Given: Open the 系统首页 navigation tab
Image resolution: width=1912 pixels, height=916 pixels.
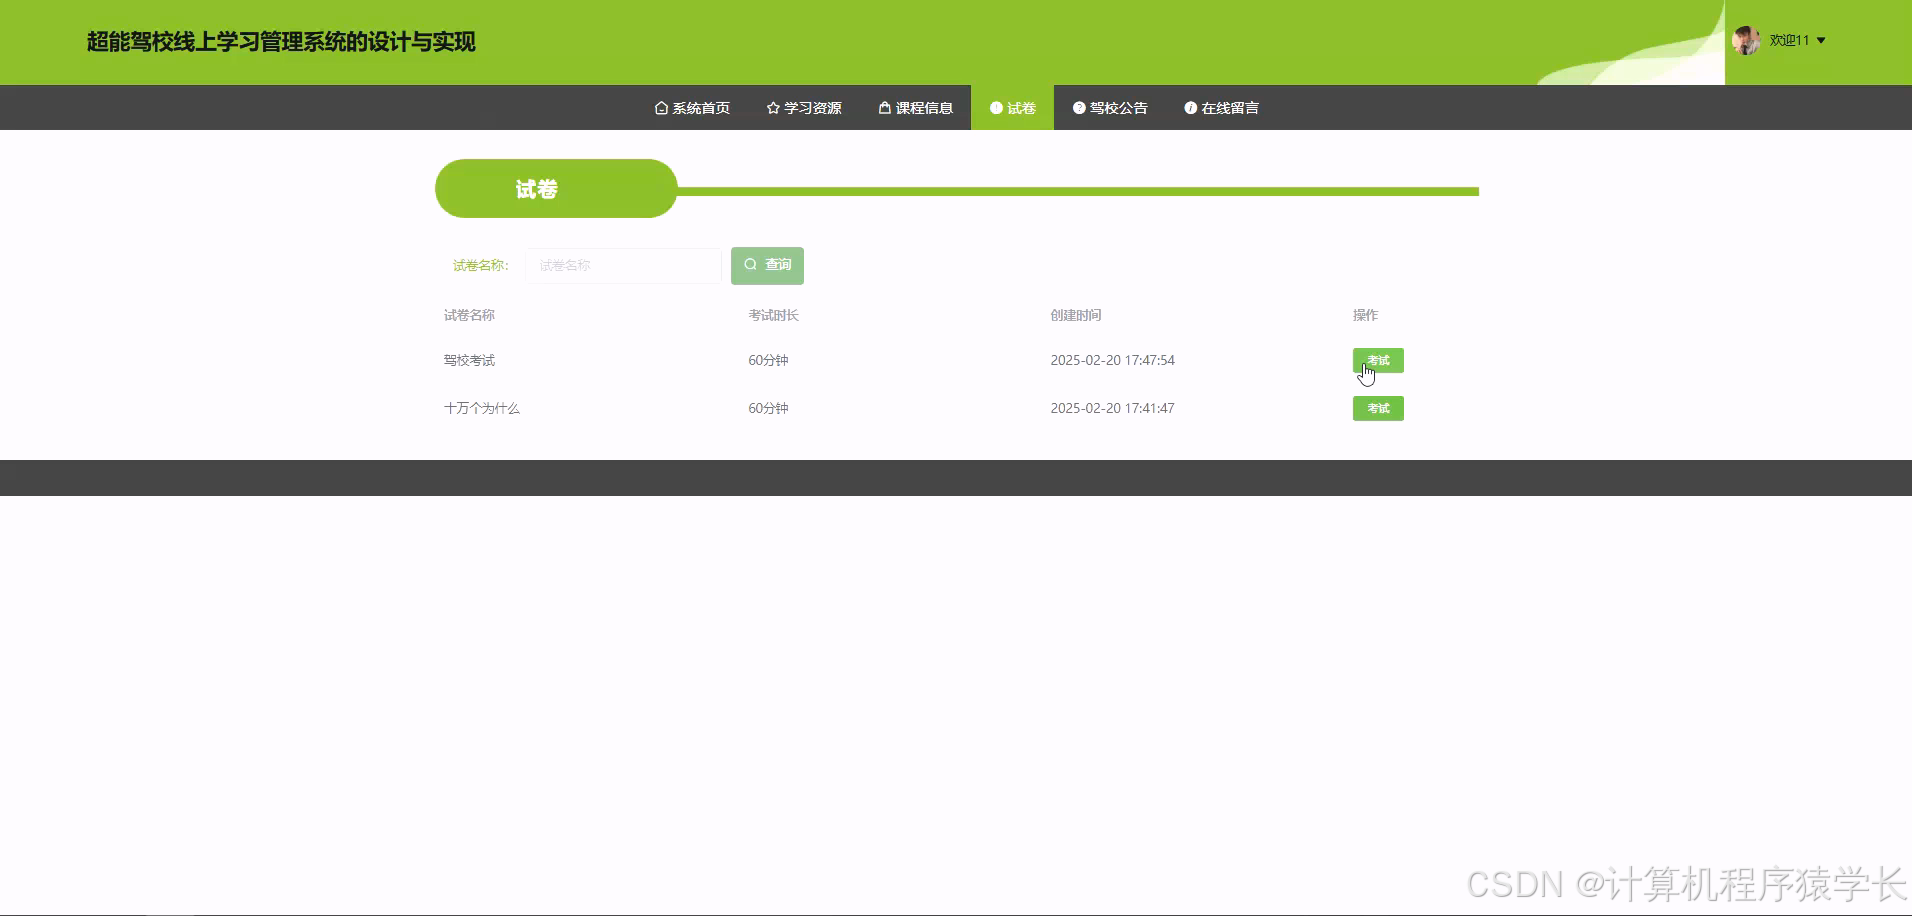Looking at the screenshot, I should coord(692,108).
